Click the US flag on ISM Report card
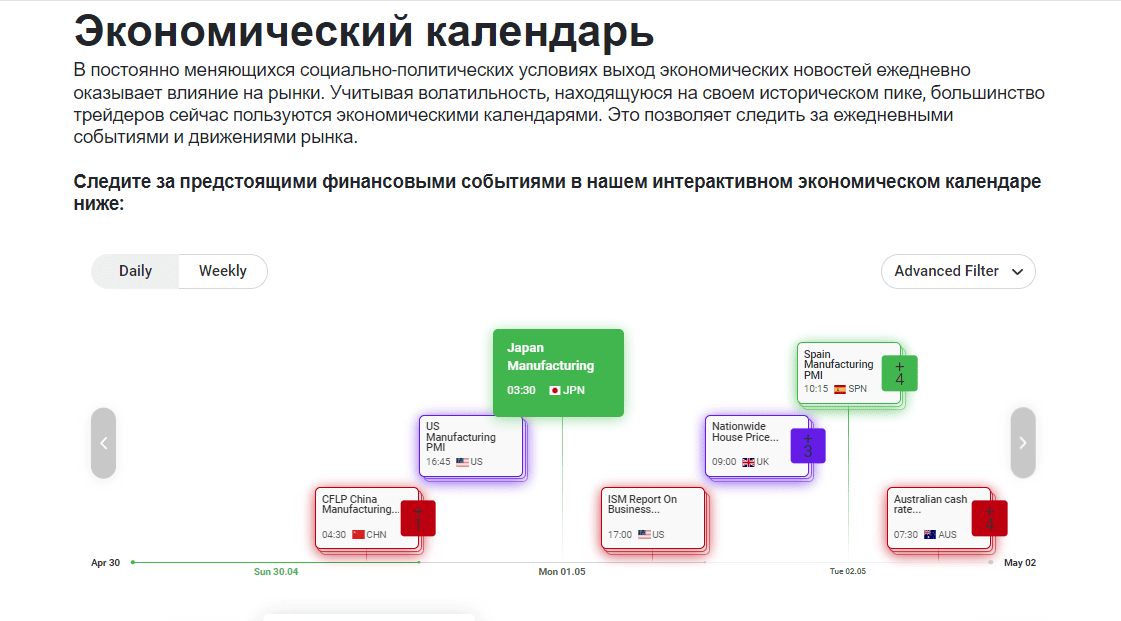Viewport: 1121px width, 621px height. point(644,535)
